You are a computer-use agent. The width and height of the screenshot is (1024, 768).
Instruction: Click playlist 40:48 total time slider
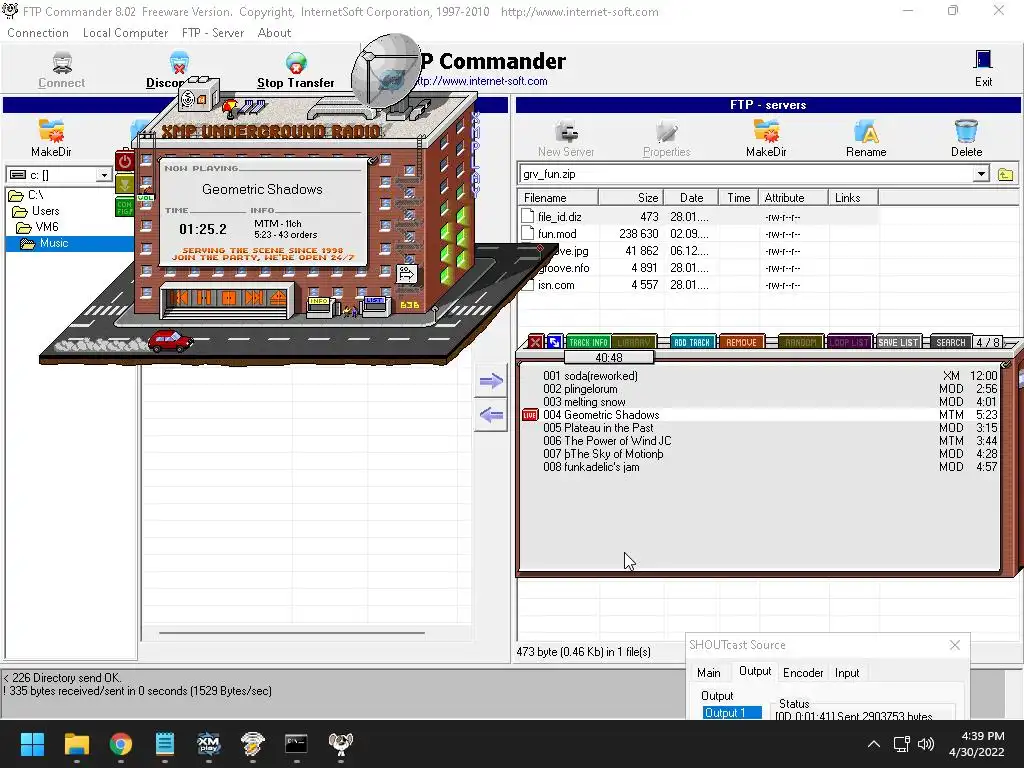pyautogui.click(x=609, y=357)
